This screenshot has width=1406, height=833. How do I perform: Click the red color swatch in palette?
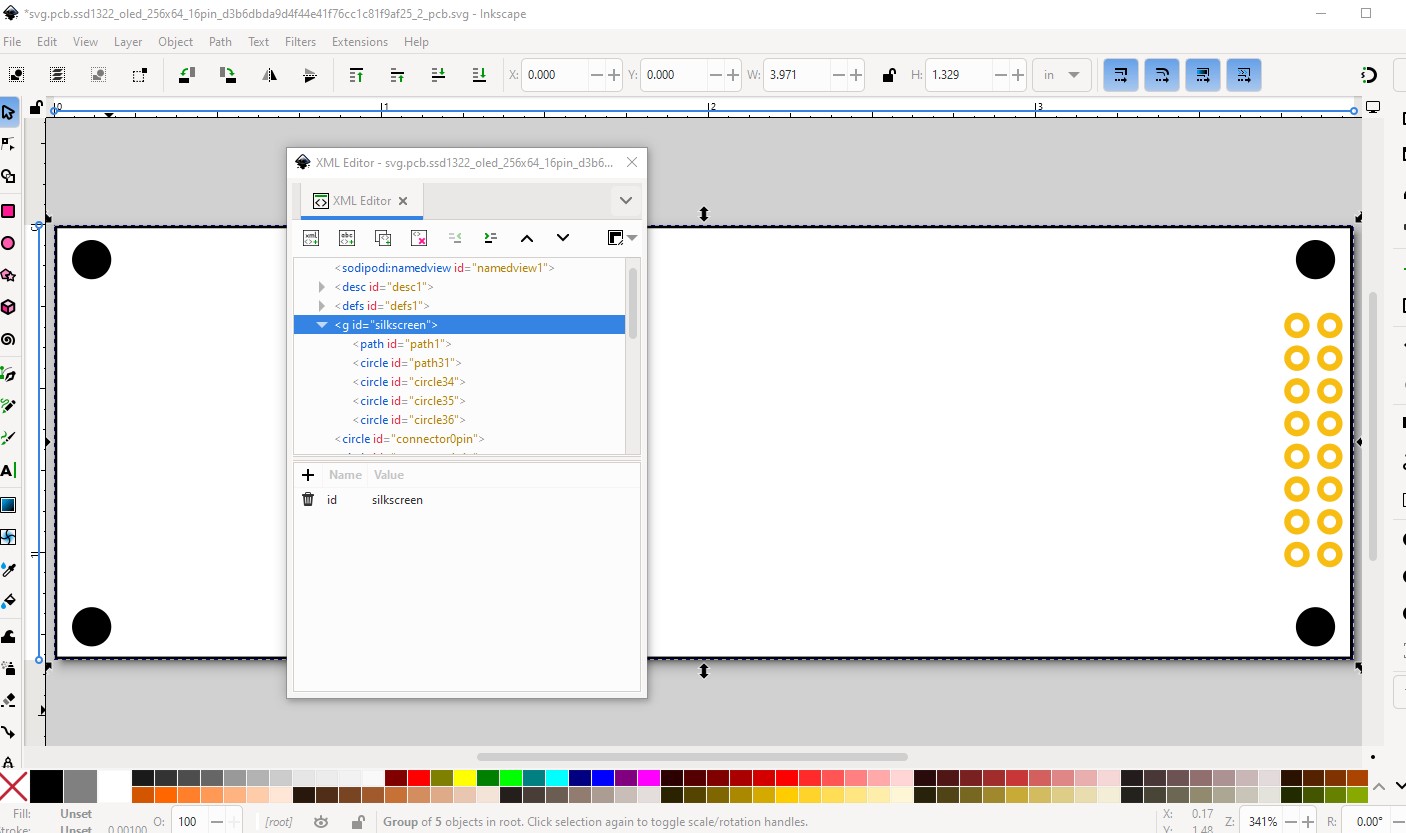pyautogui.click(x=419, y=778)
